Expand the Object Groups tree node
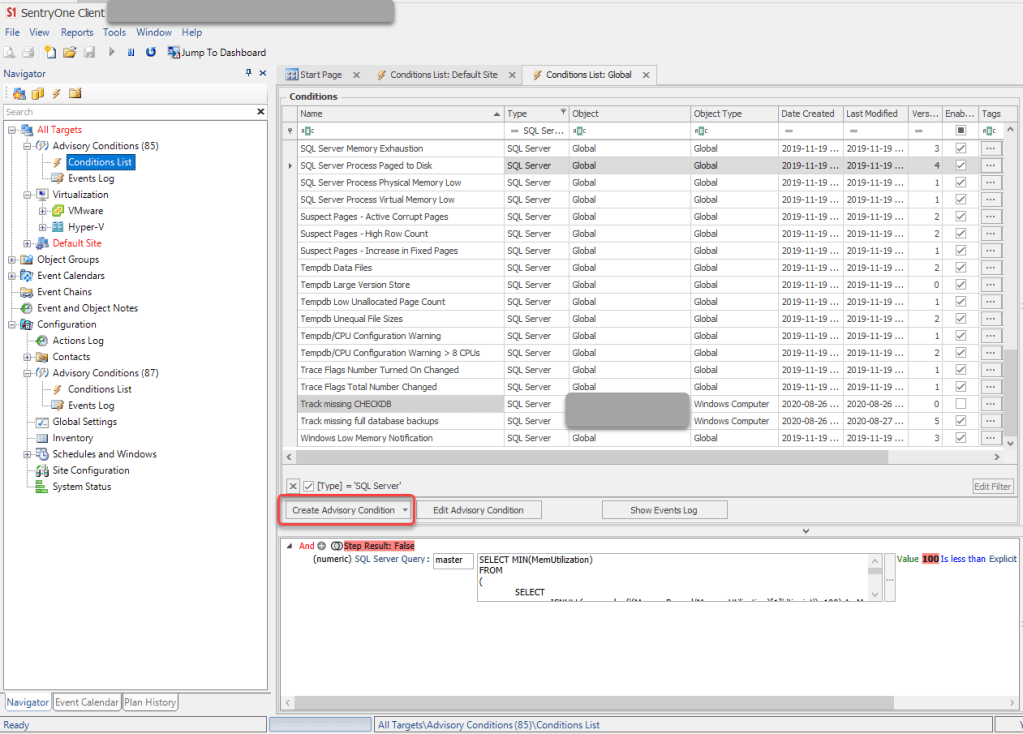This screenshot has width=1023, height=734. point(12,260)
